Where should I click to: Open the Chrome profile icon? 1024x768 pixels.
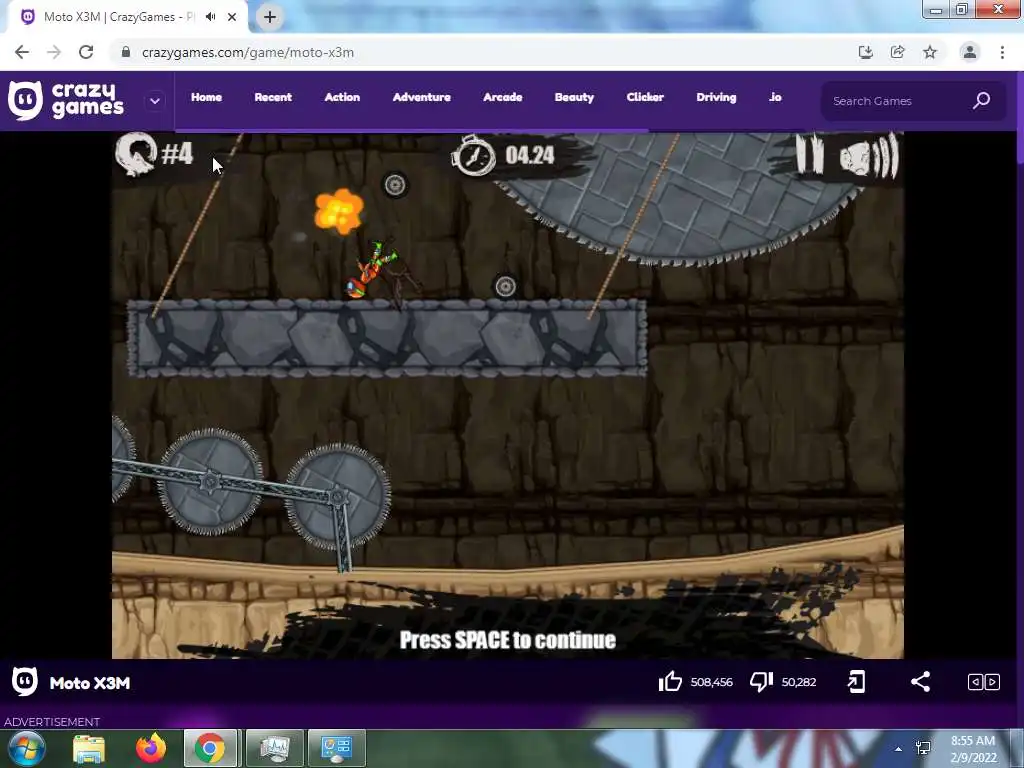point(970,52)
